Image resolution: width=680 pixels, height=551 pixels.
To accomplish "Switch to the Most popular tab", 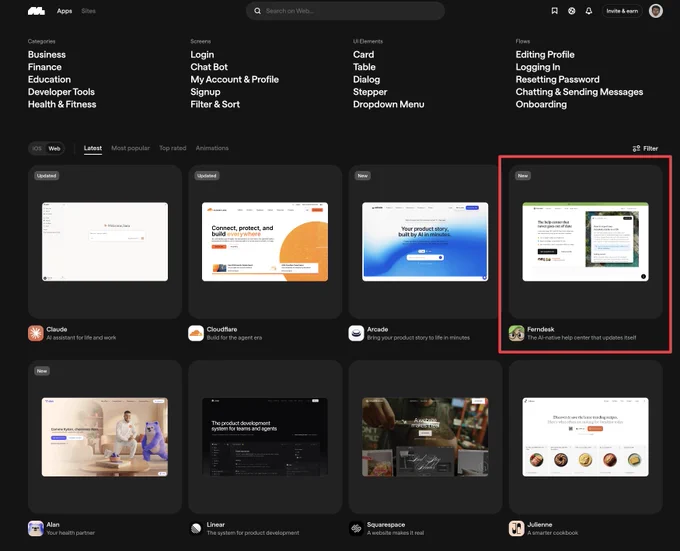I will click(131, 148).
